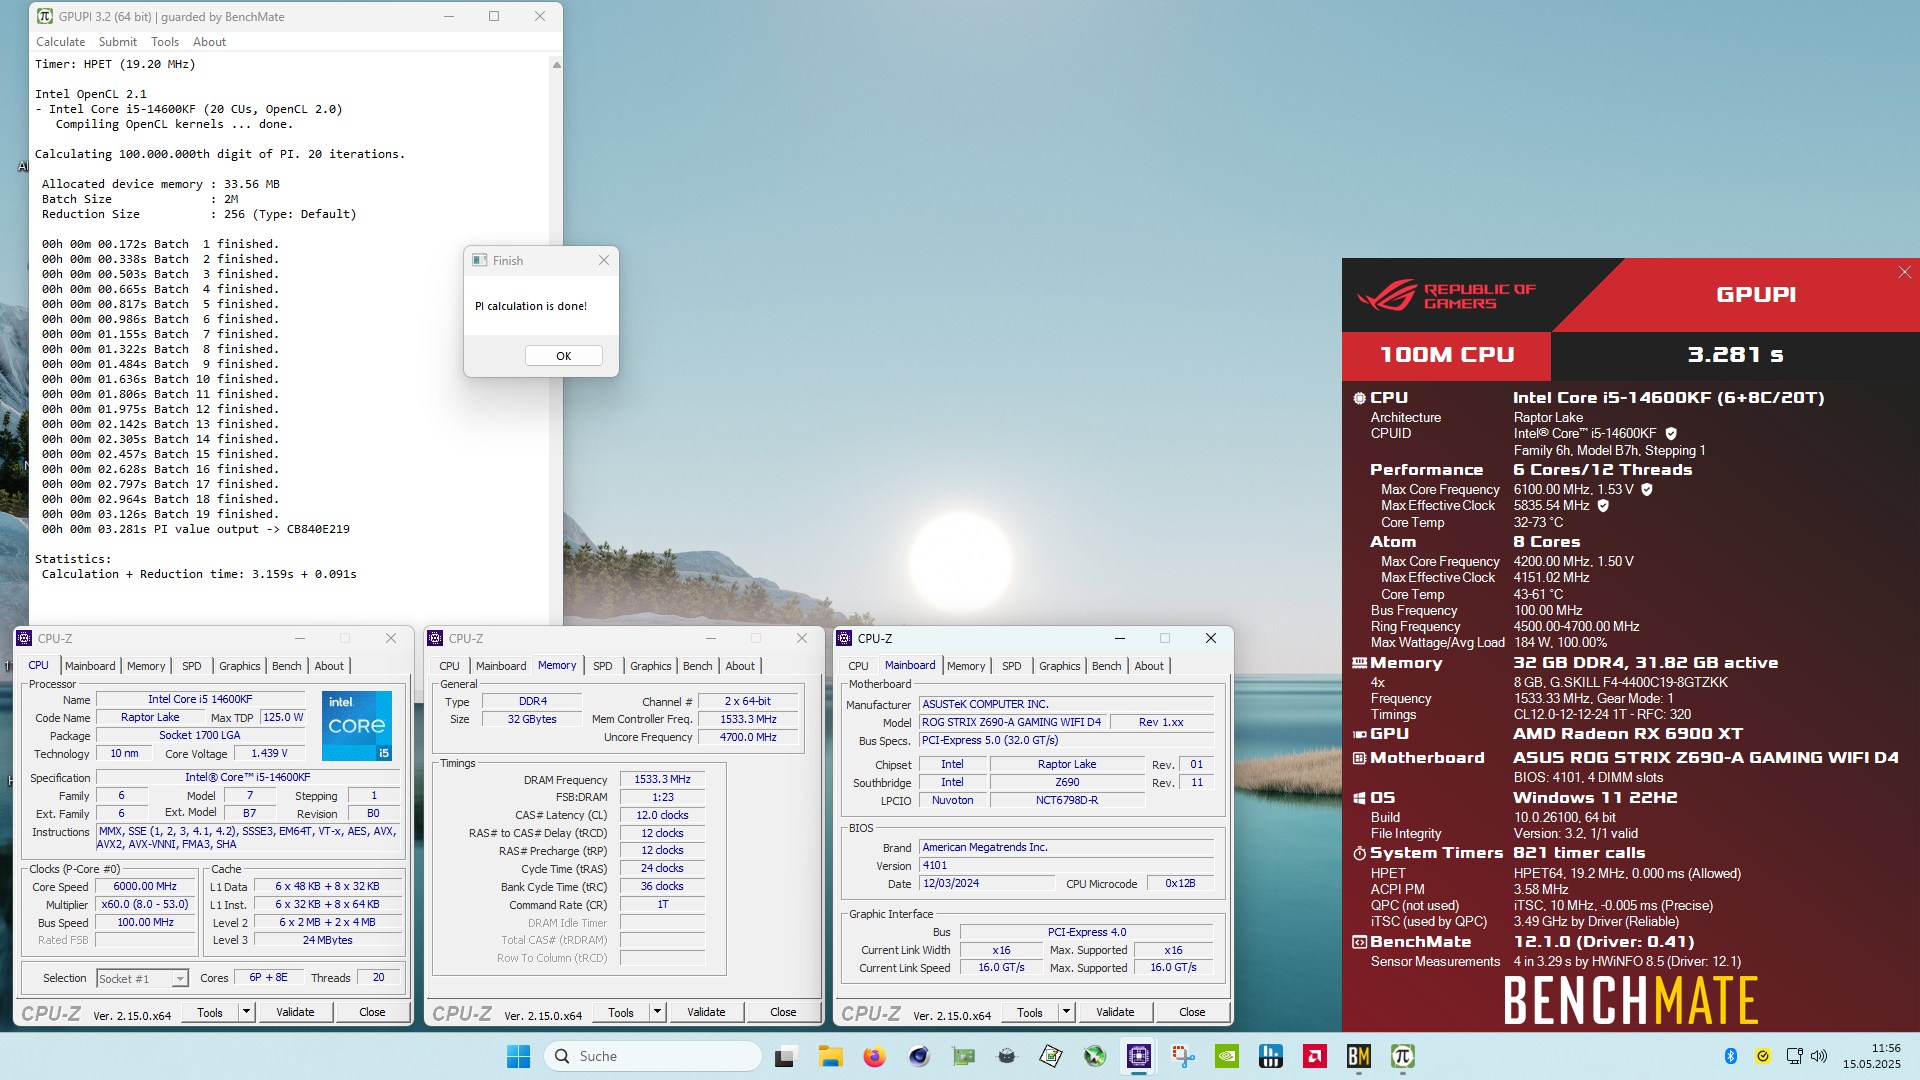The width and height of the screenshot is (1920, 1080).
Task: Switch to BenchMate via BM taskbar icon
Action: (x=1358, y=1056)
